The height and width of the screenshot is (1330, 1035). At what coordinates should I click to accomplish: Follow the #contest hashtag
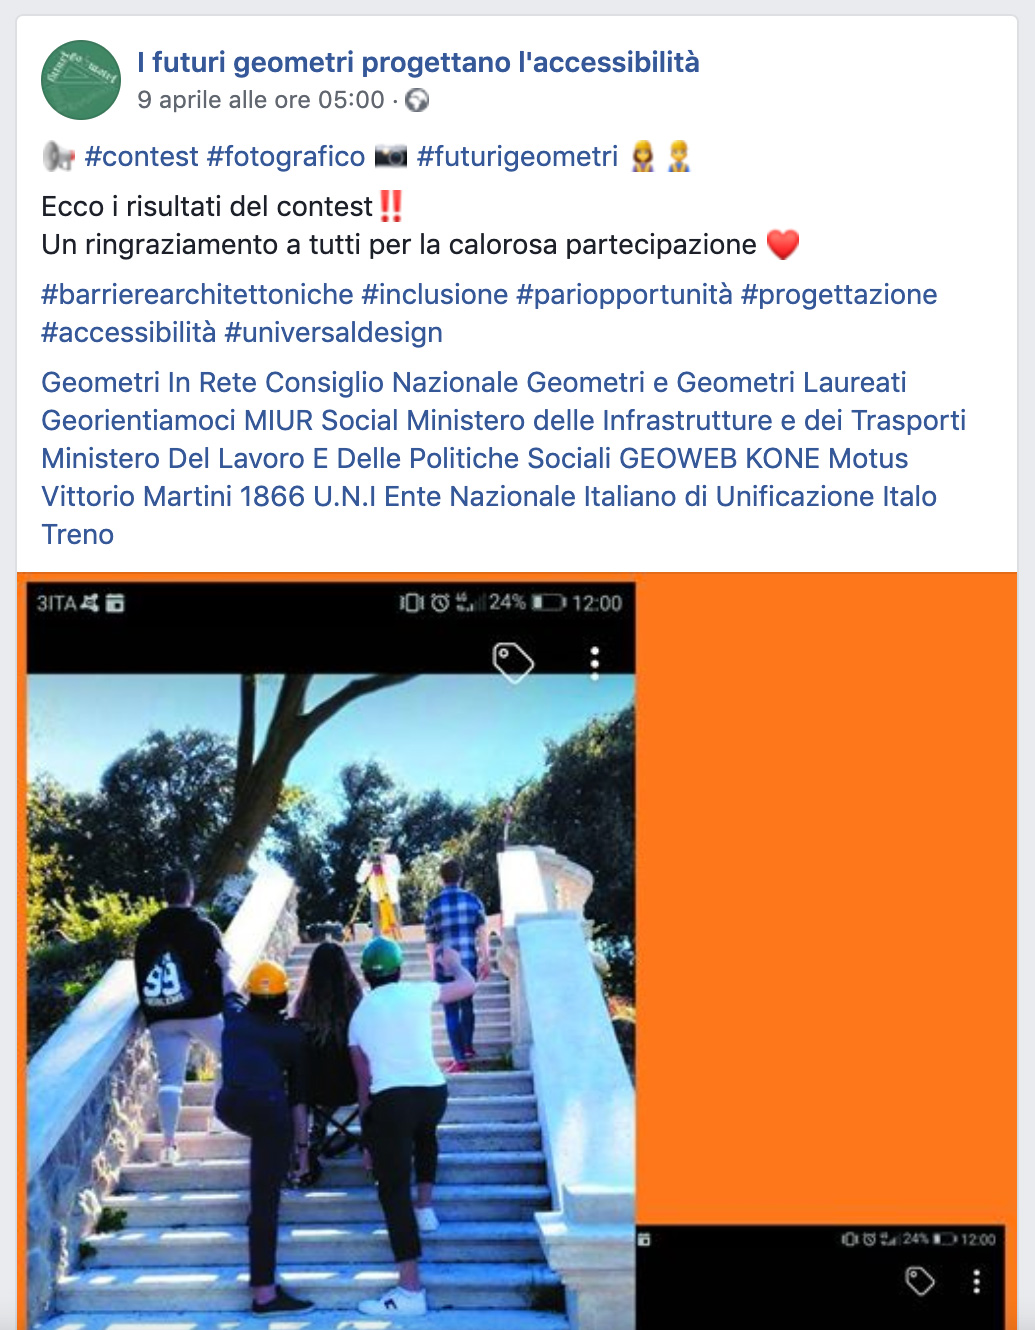(141, 157)
